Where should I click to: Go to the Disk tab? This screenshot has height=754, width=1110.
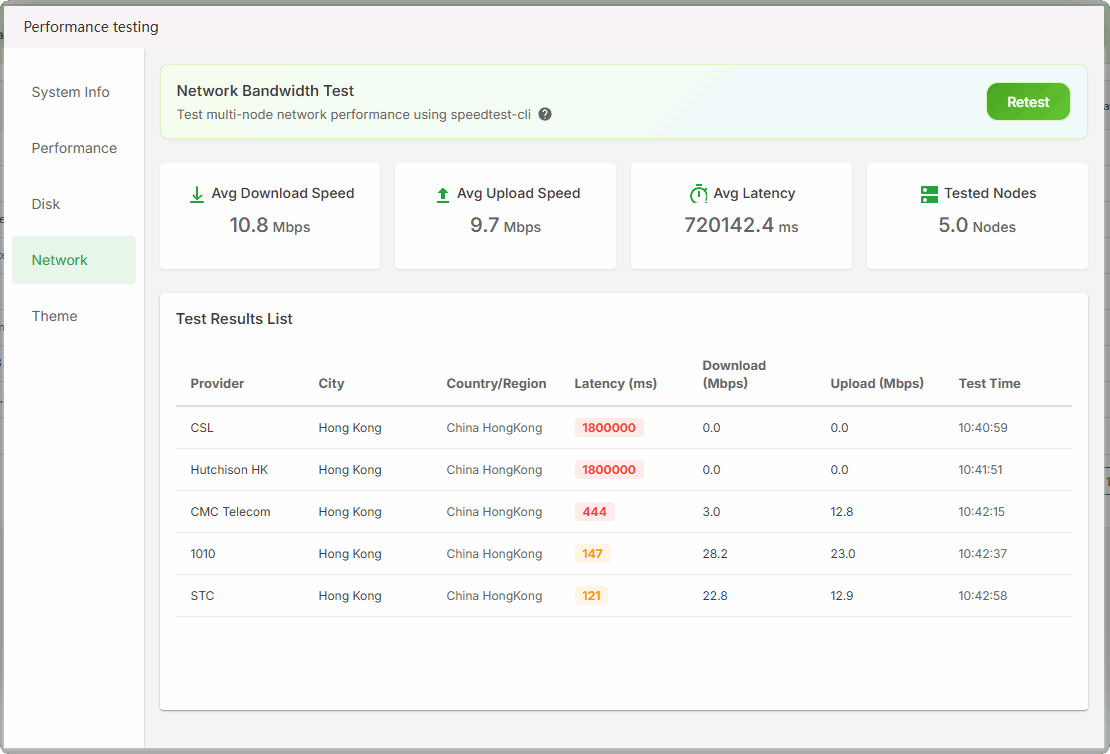(46, 204)
